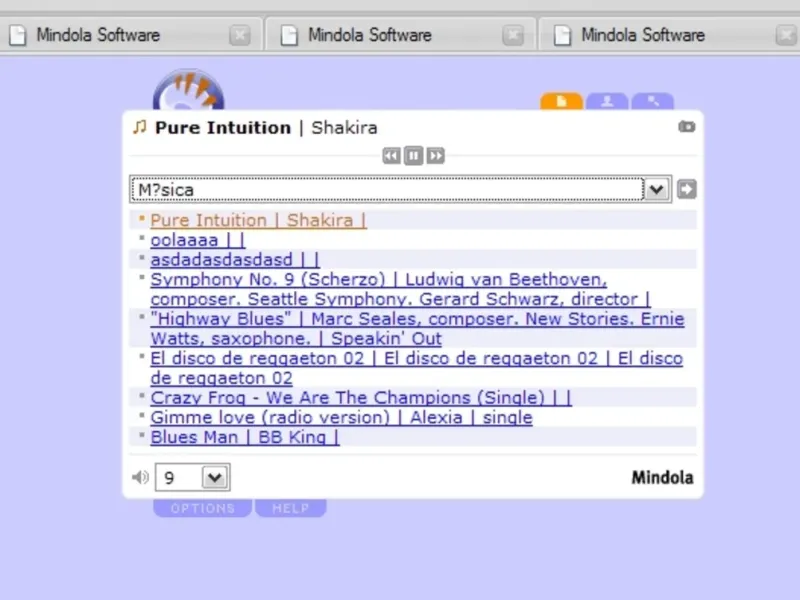800x600 pixels.
Task: Click the HELP button
Action: point(290,508)
